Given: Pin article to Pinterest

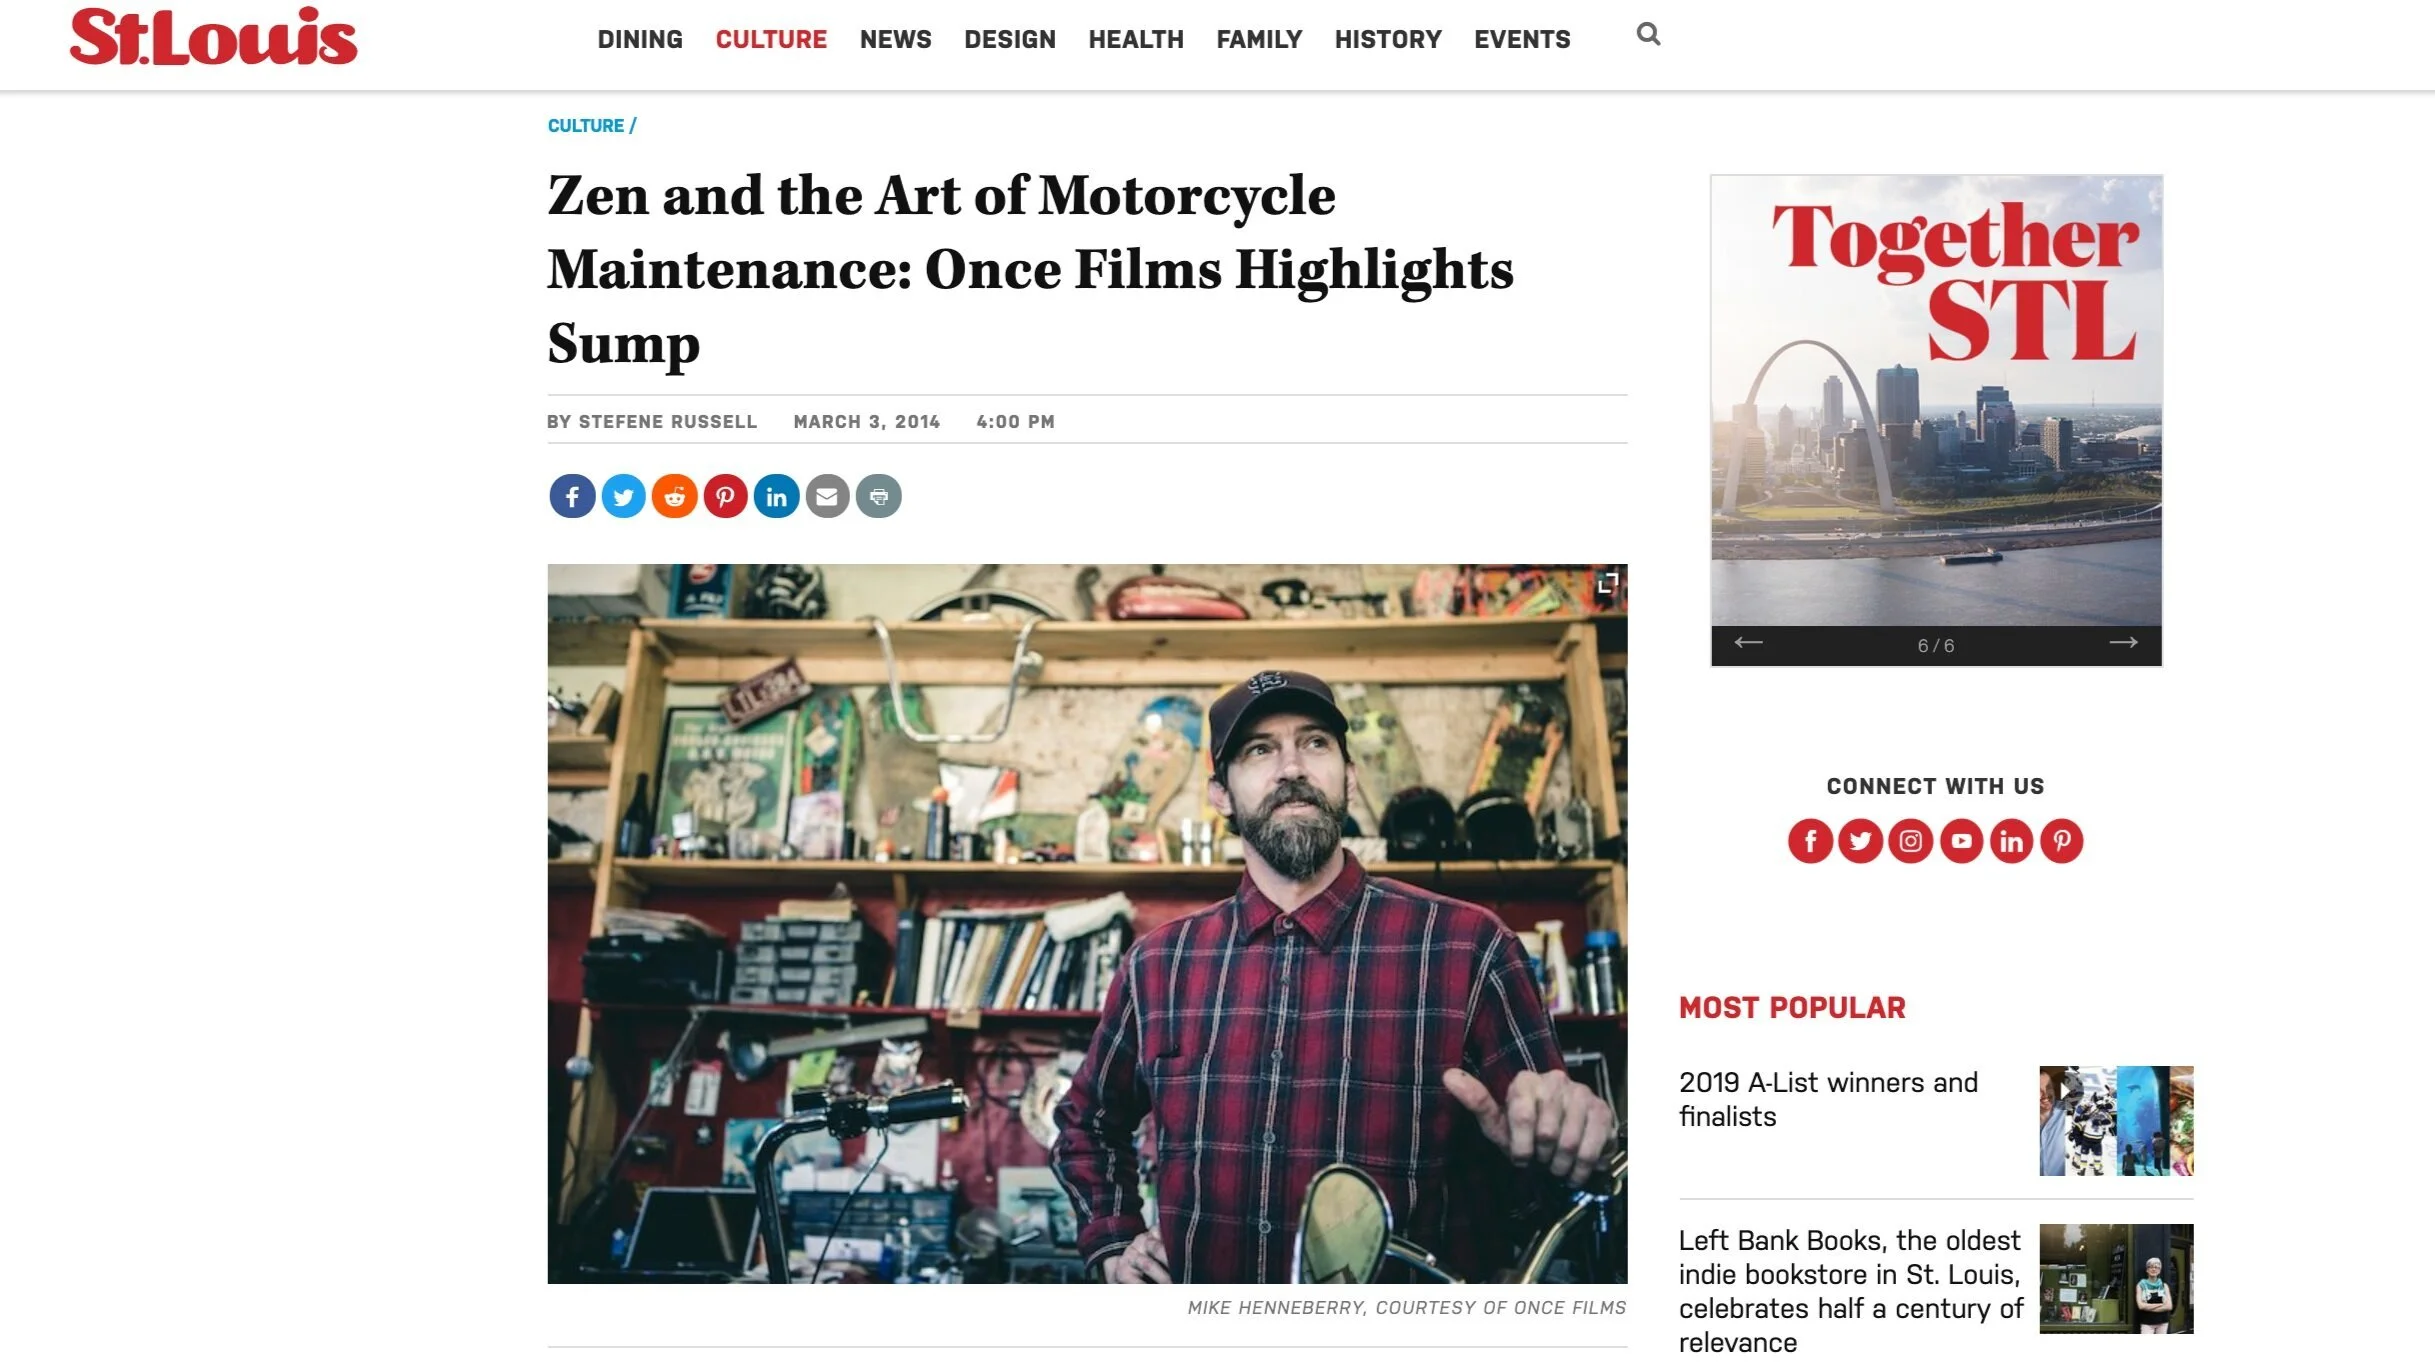Looking at the screenshot, I should 725,496.
